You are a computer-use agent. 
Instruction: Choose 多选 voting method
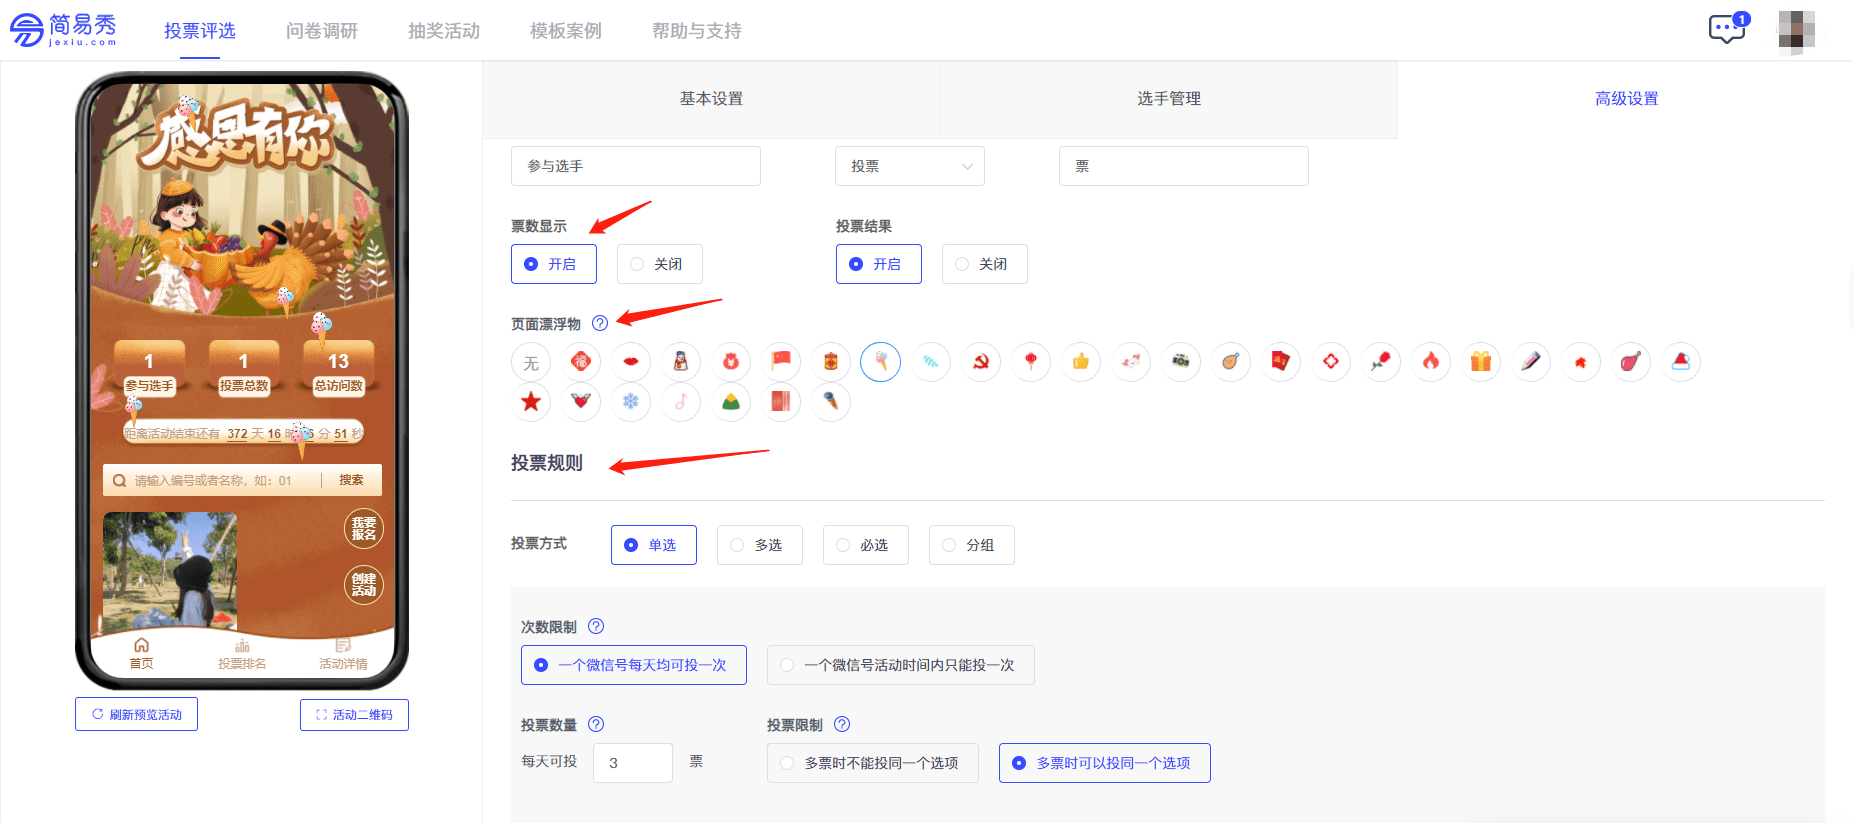tap(760, 545)
